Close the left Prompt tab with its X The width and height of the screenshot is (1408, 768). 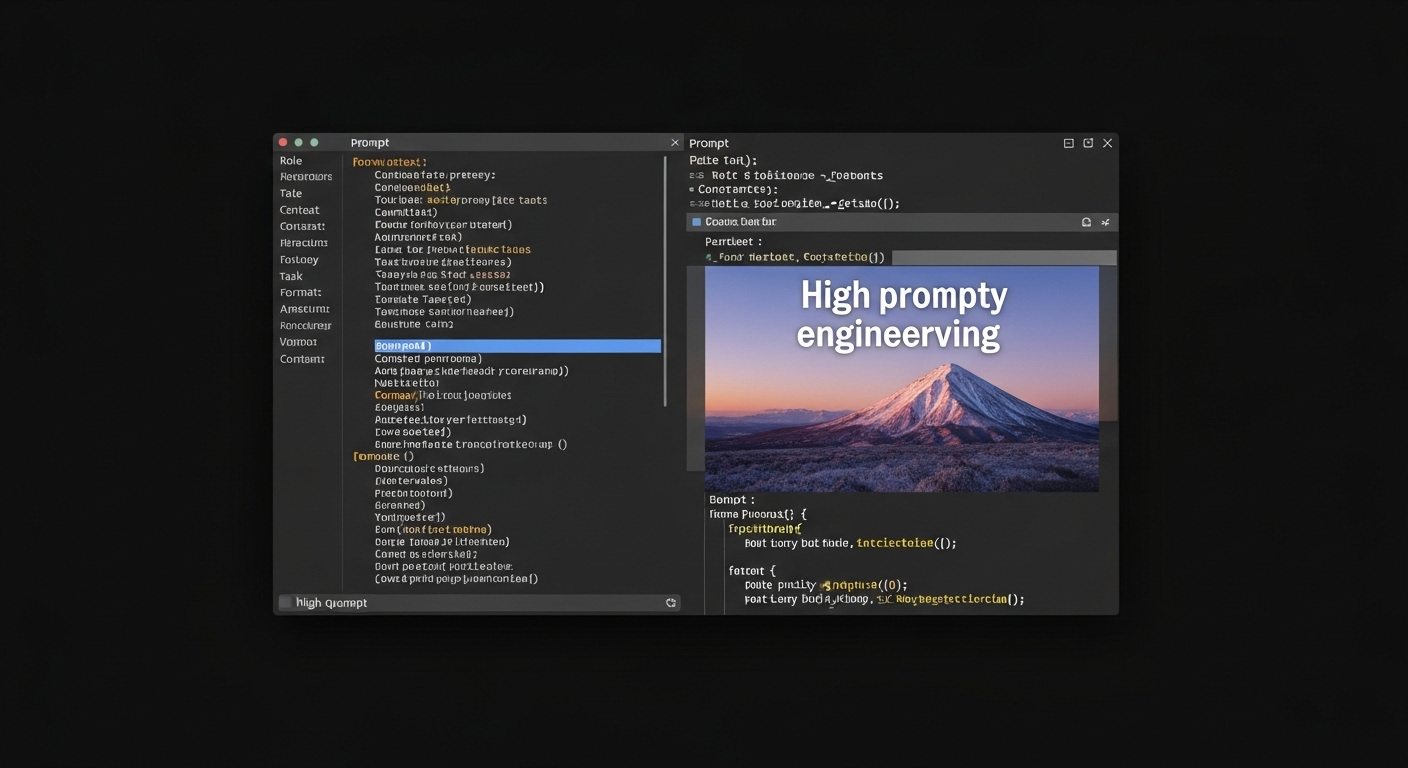point(674,143)
